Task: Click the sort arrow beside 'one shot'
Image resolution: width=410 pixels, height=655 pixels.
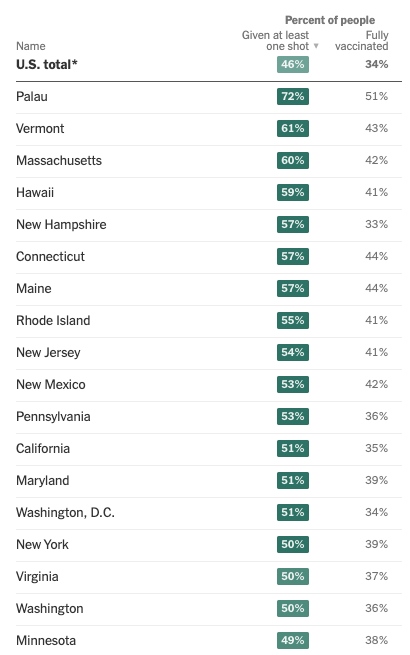Action: [x=316, y=46]
